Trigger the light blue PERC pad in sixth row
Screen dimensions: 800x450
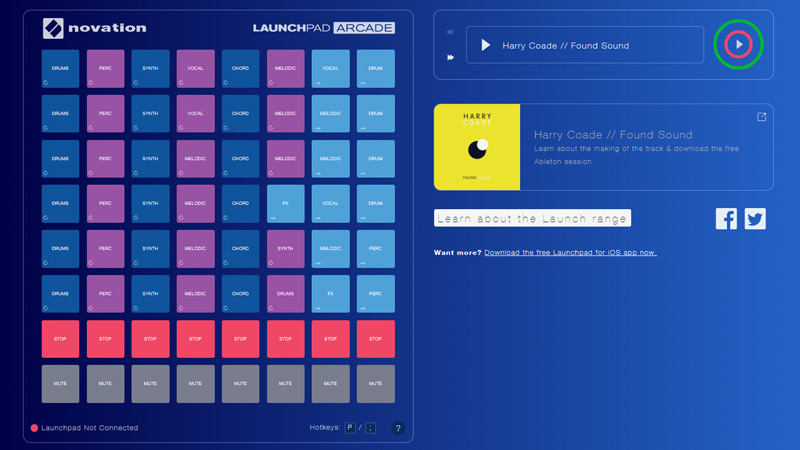(x=376, y=294)
